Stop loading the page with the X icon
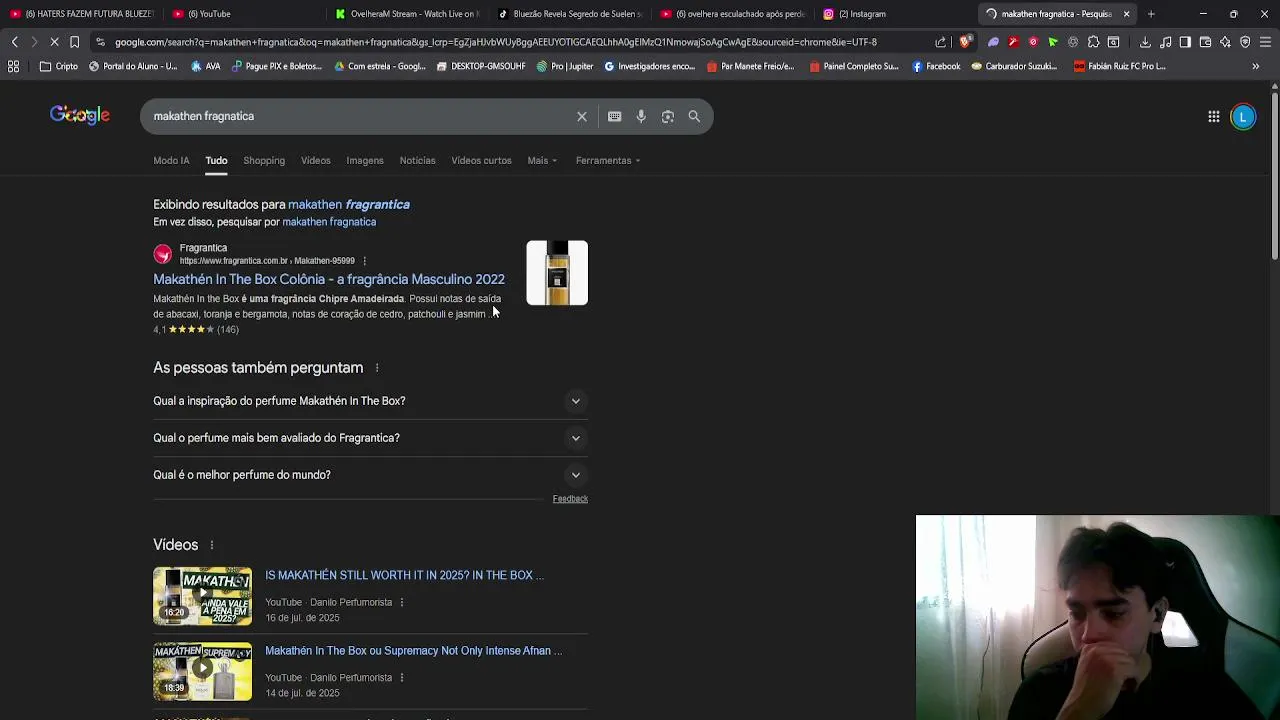The image size is (1280, 720). [x=54, y=42]
